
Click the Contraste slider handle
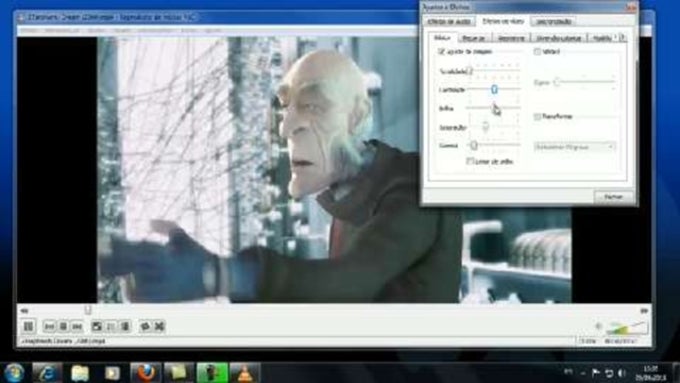click(x=494, y=89)
